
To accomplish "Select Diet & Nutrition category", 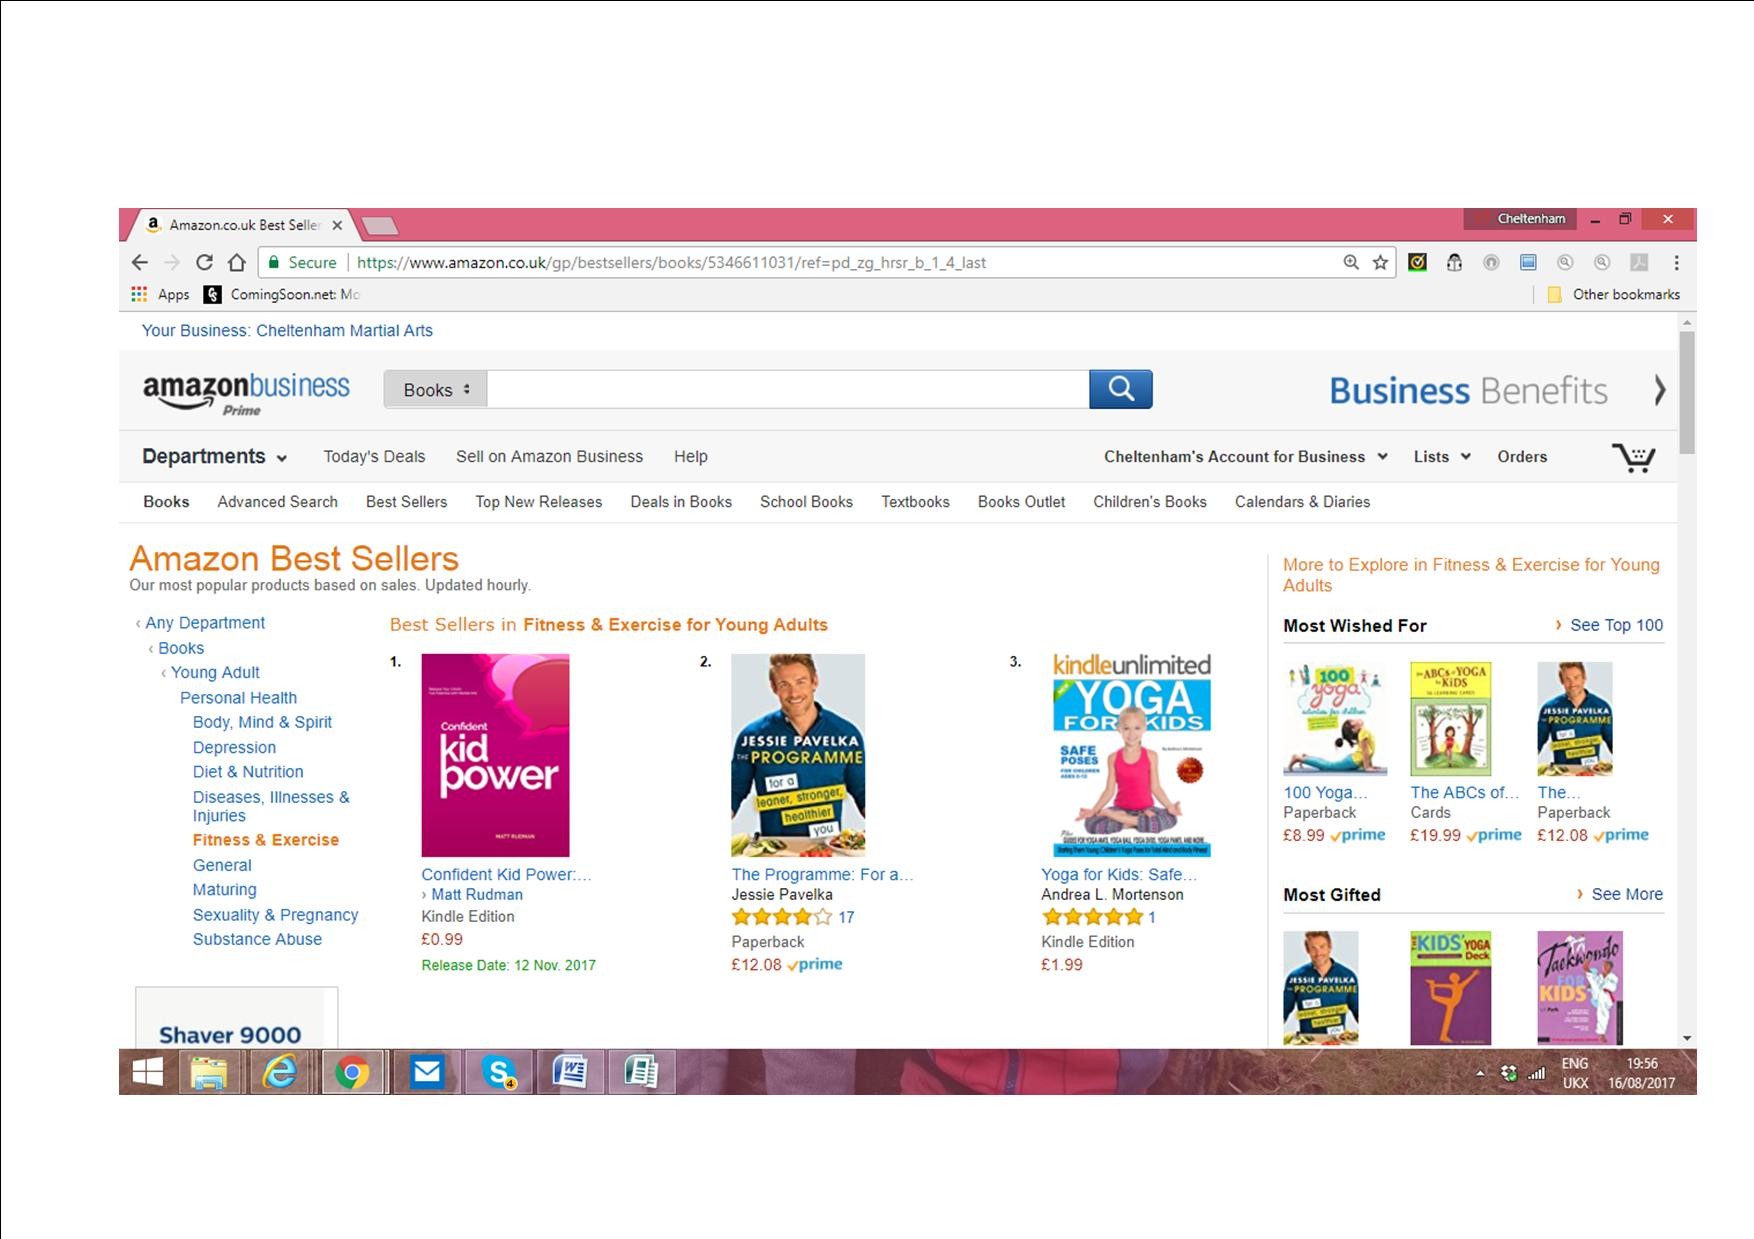I will [x=248, y=772].
